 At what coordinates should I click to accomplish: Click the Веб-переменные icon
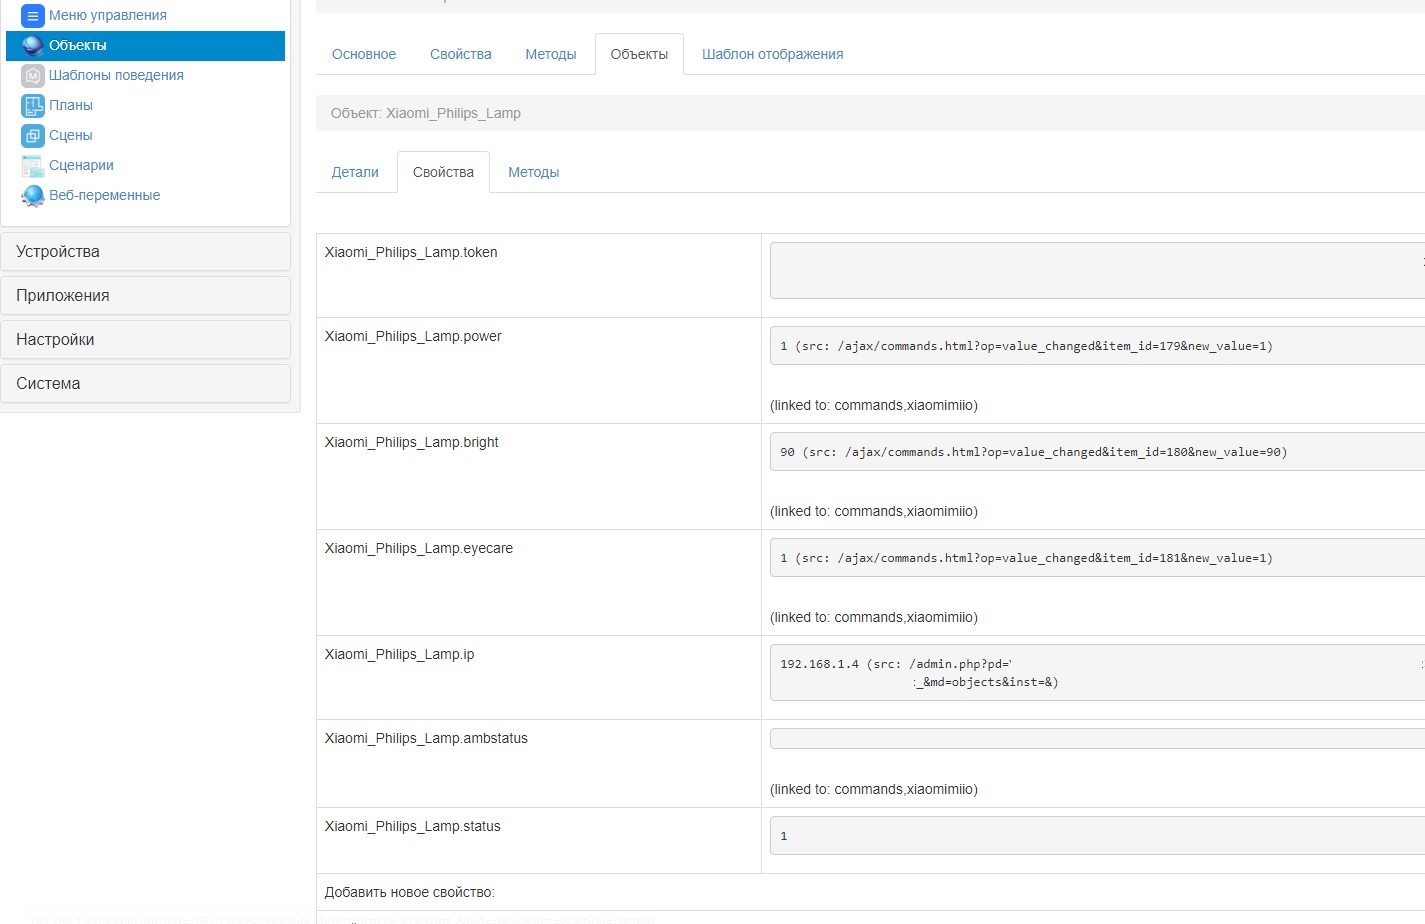[x=32, y=195]
